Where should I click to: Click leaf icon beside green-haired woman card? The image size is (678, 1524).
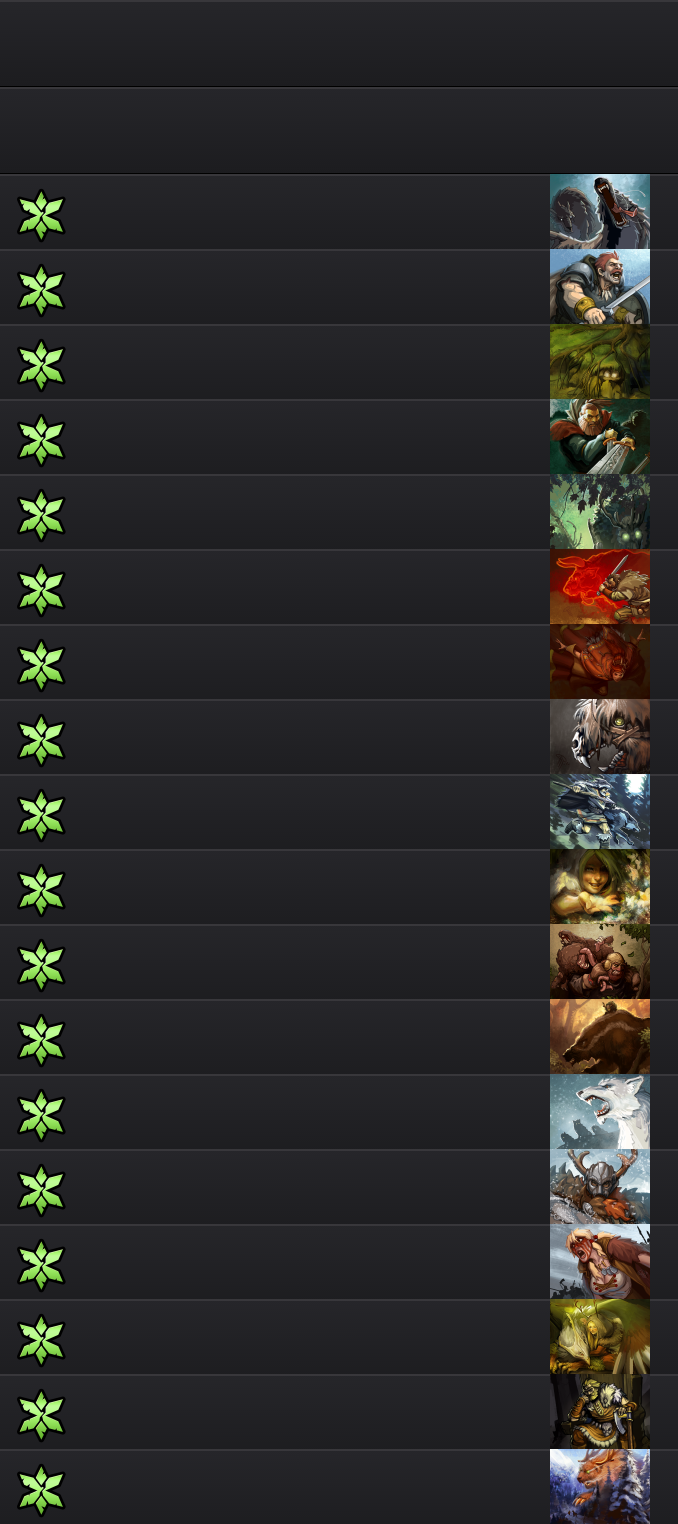click(x=41, y=891)
